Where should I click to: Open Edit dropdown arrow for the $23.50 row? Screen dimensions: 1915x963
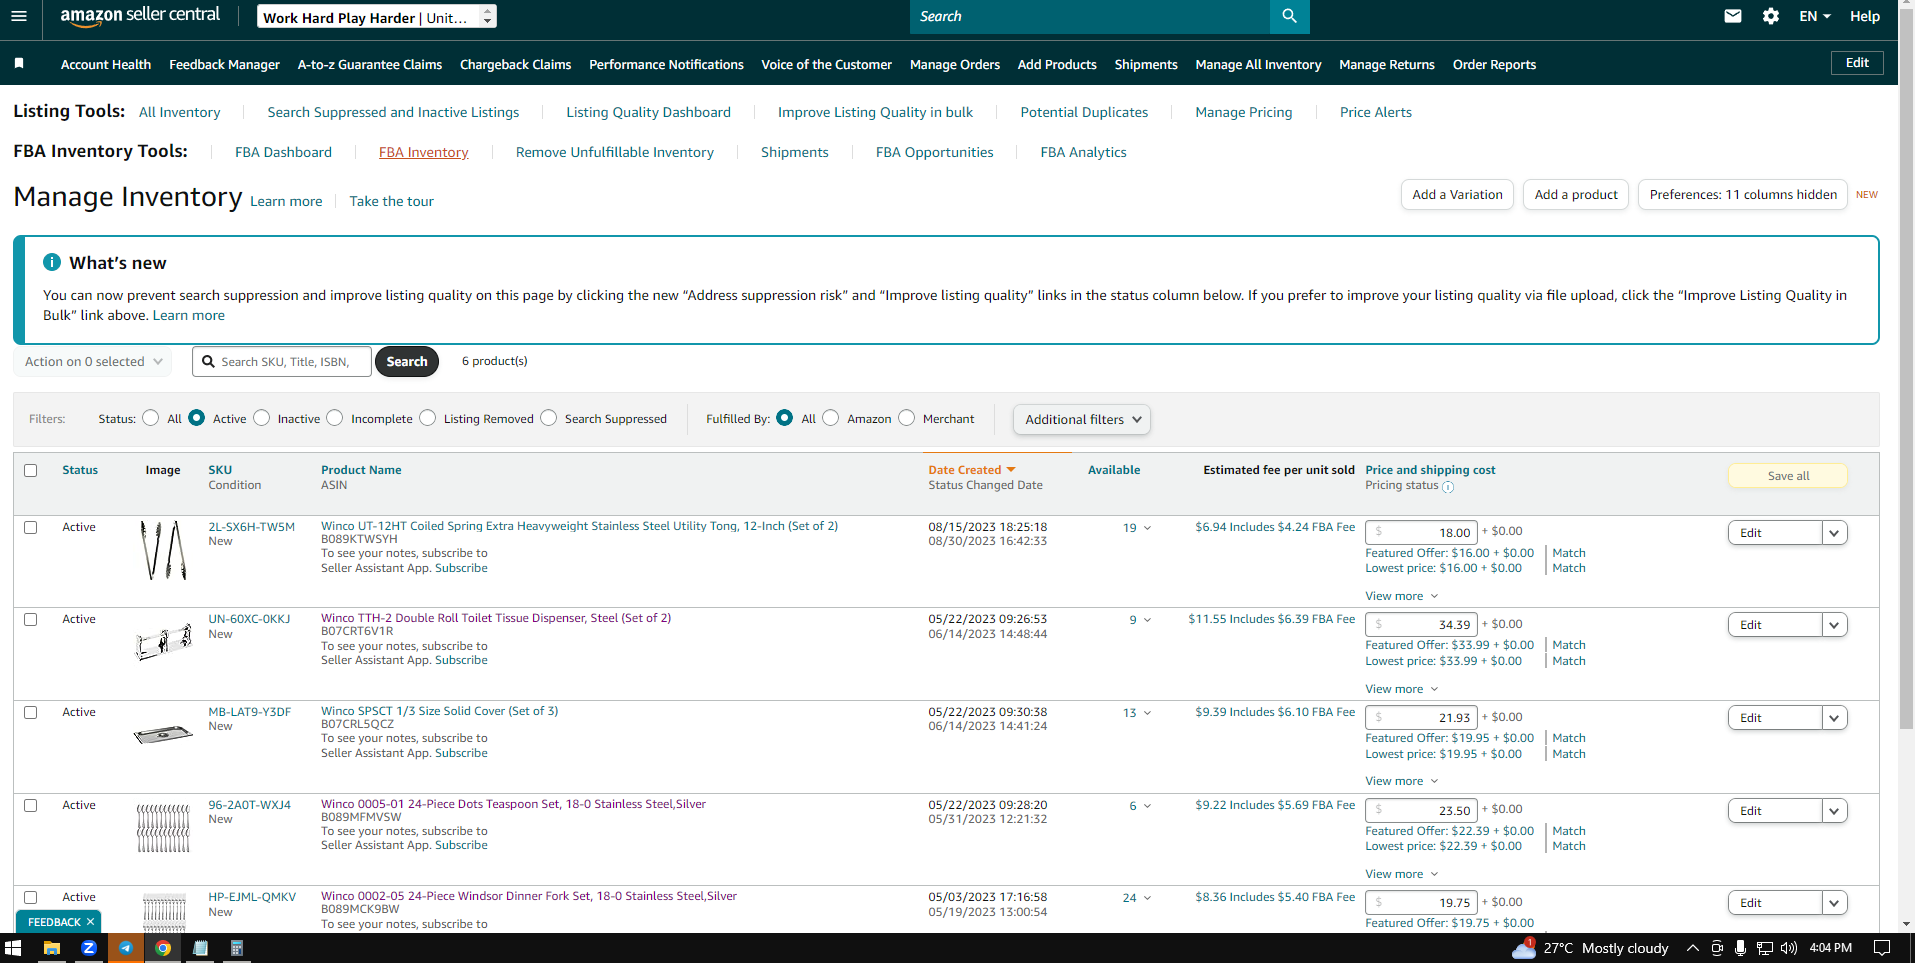(1834, 811)
